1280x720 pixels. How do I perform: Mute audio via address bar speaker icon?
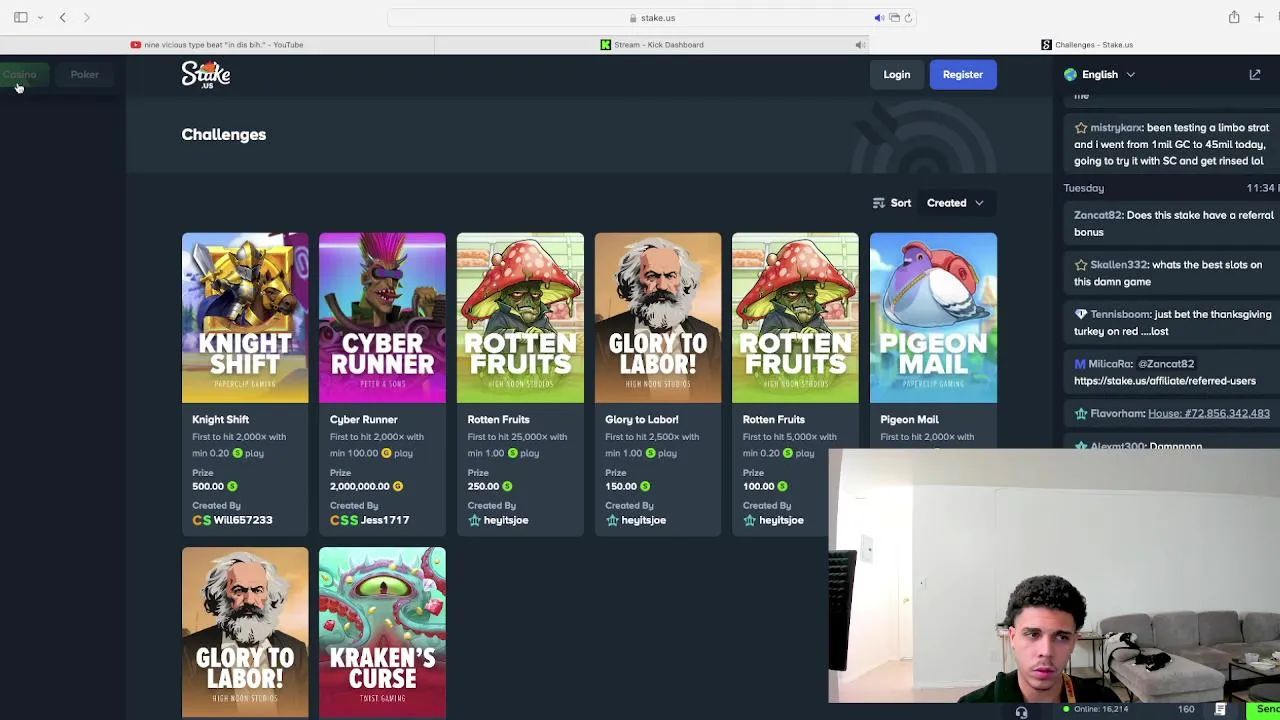pyautogui.click(x=878, y=18)
